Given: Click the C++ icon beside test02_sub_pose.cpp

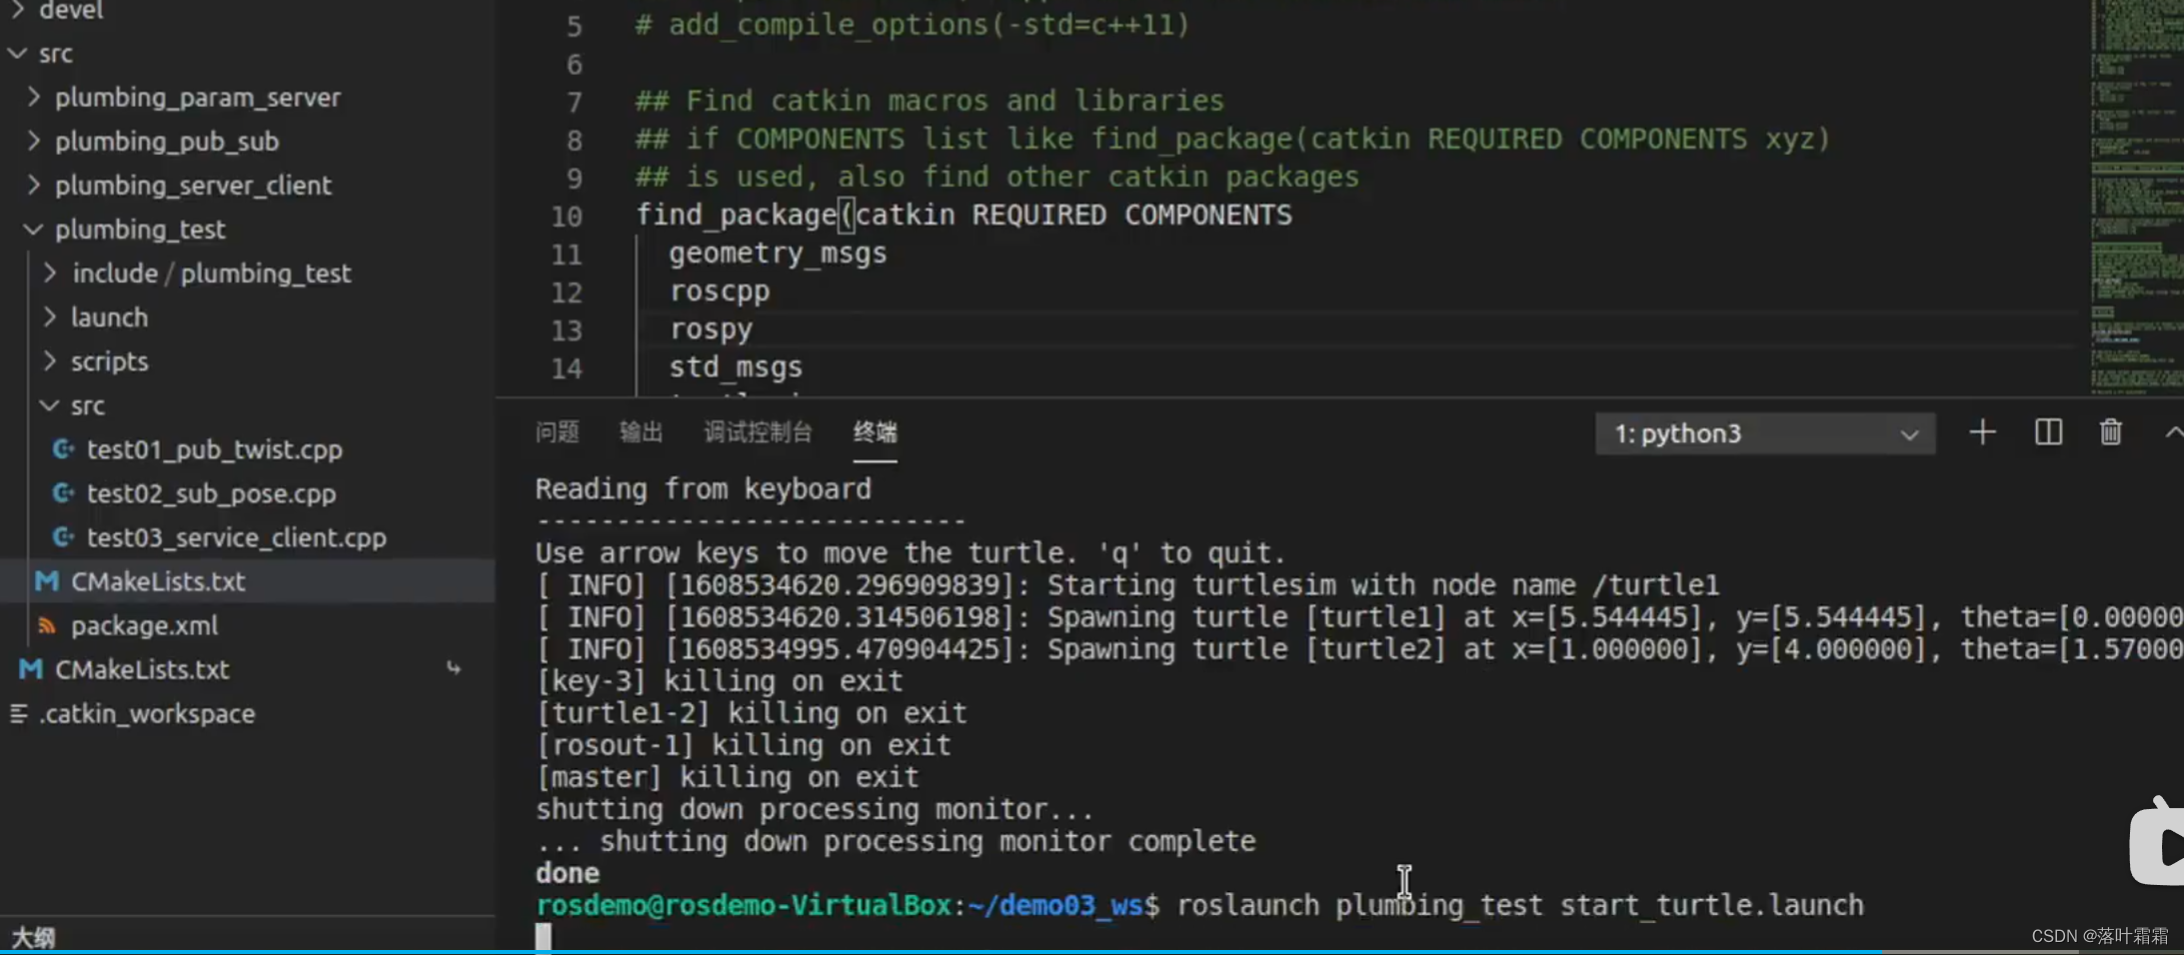Looking at the screenshot, I should (x=63, y=493).
